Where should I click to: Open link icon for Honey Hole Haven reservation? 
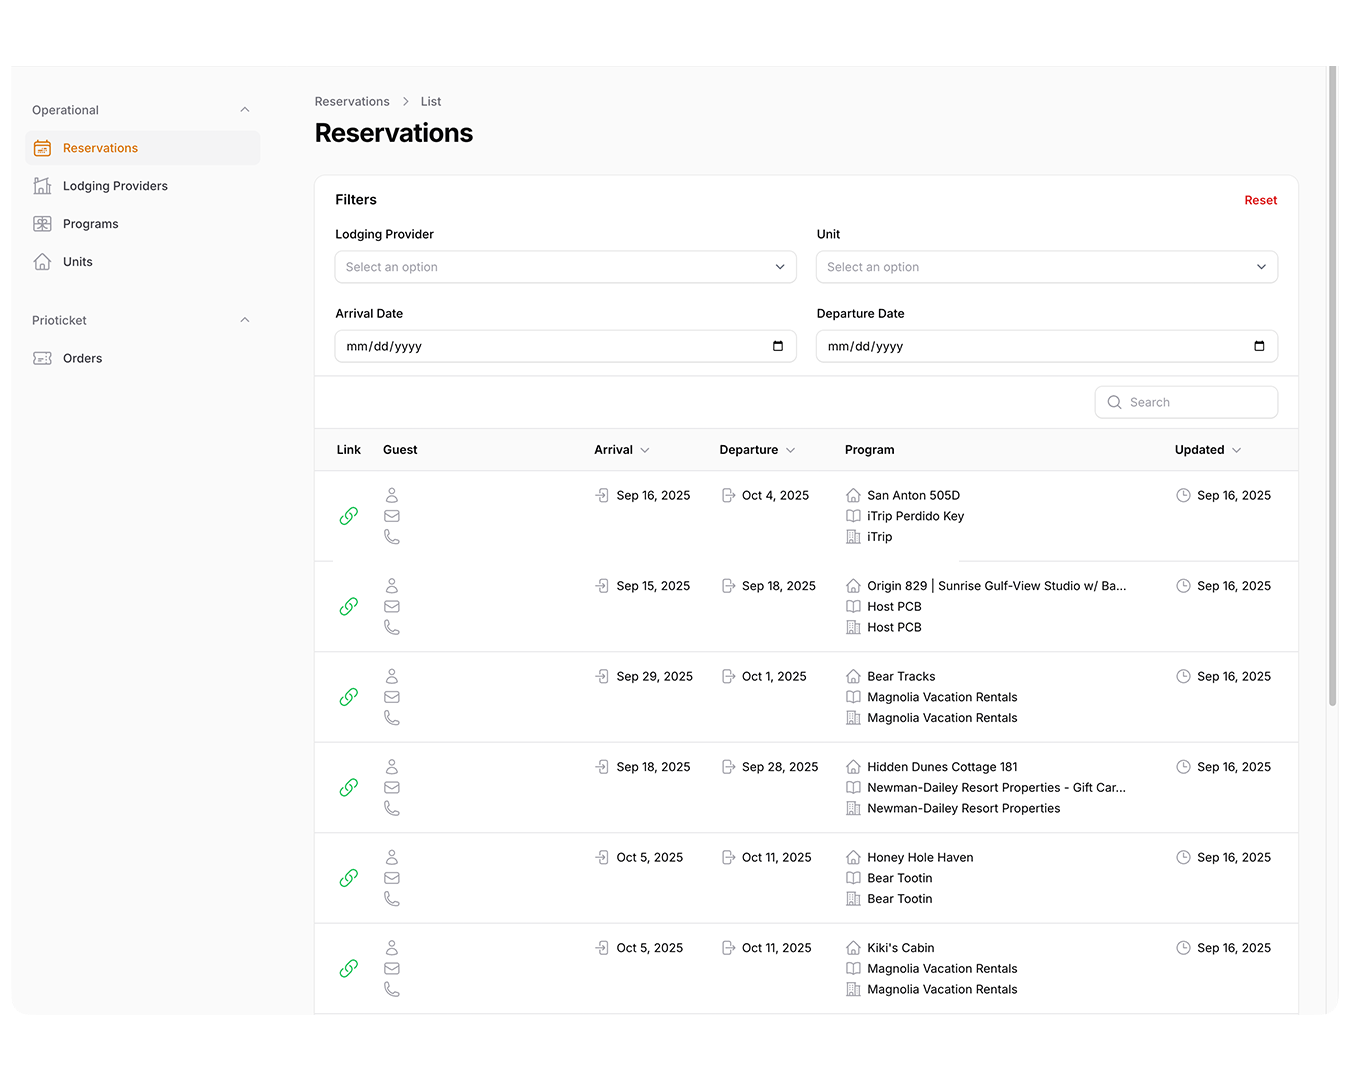[x=348, y=878]
